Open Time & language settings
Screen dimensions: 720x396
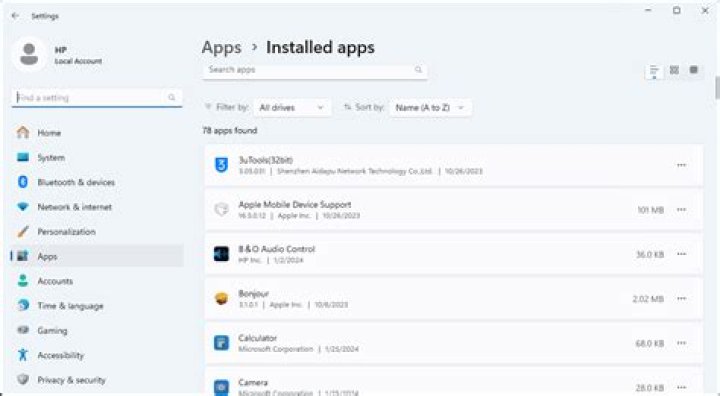point(96,306)
